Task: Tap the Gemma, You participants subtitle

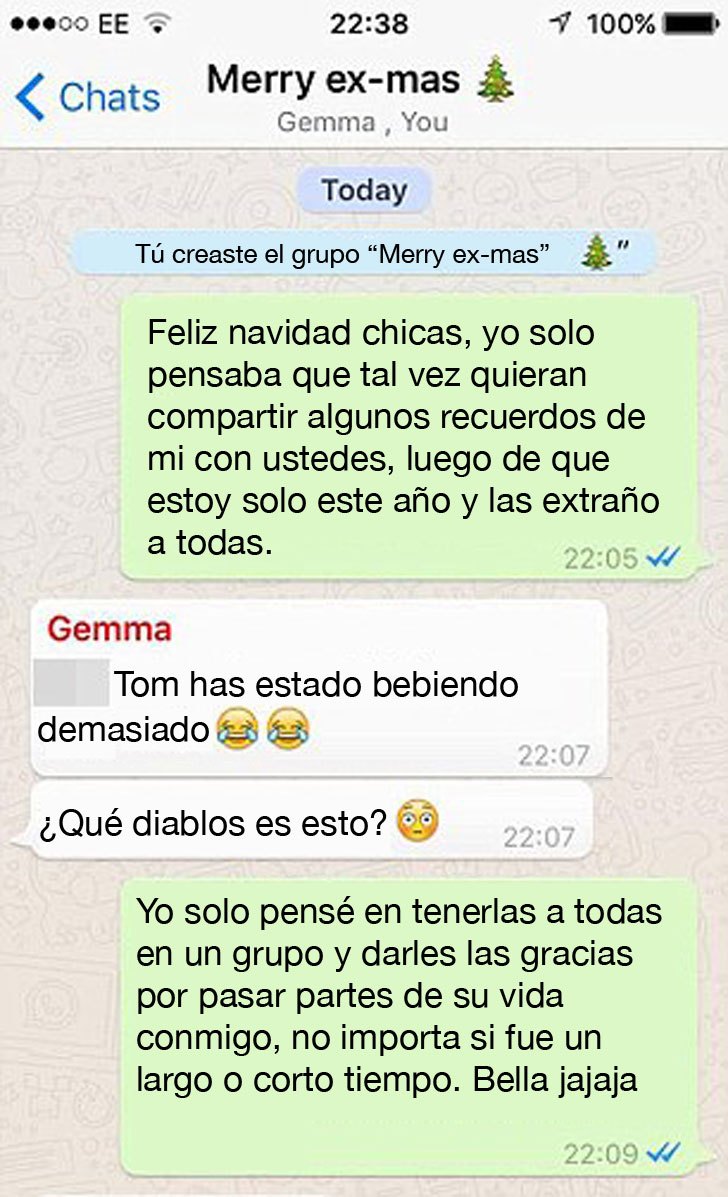Action: (x=362, y=121)
